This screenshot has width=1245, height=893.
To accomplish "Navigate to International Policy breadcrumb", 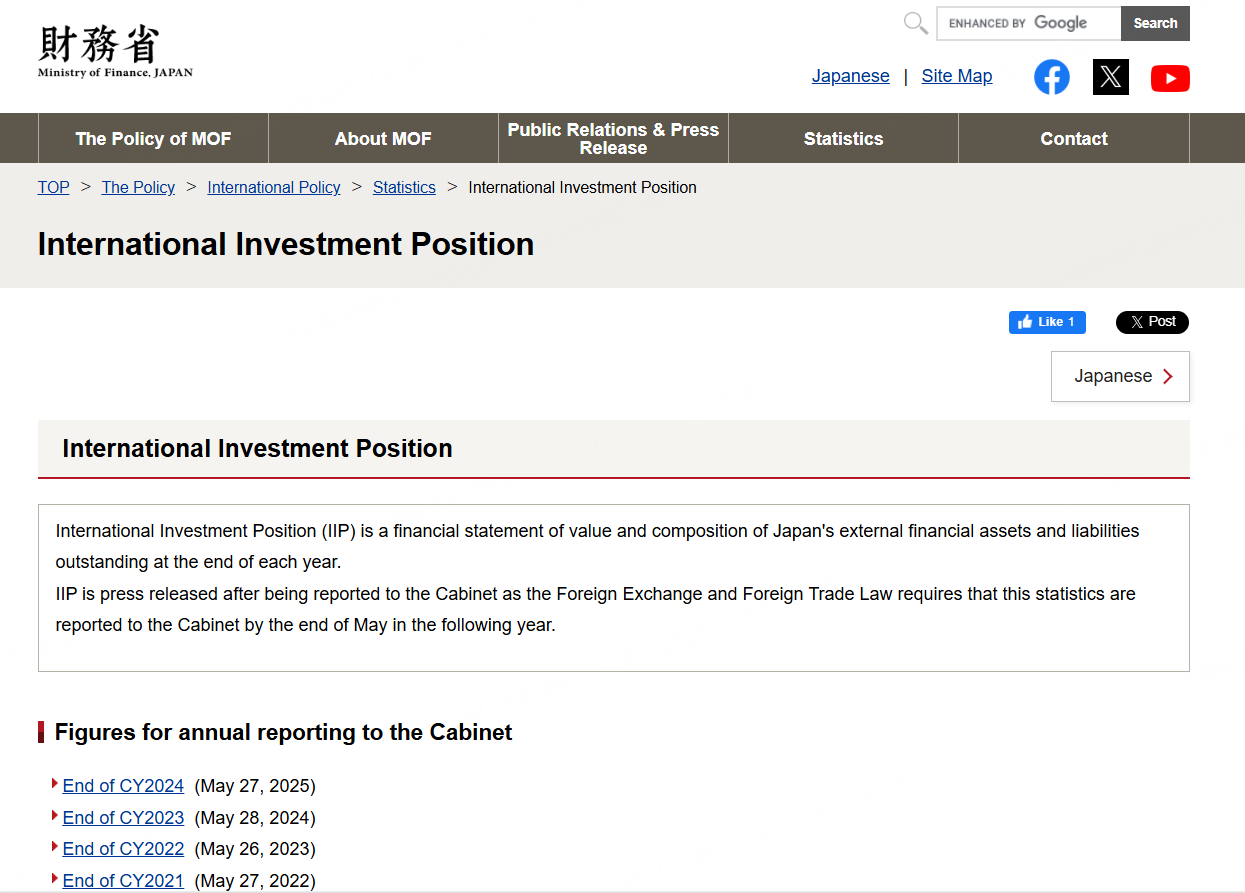I will click(274, 188).
